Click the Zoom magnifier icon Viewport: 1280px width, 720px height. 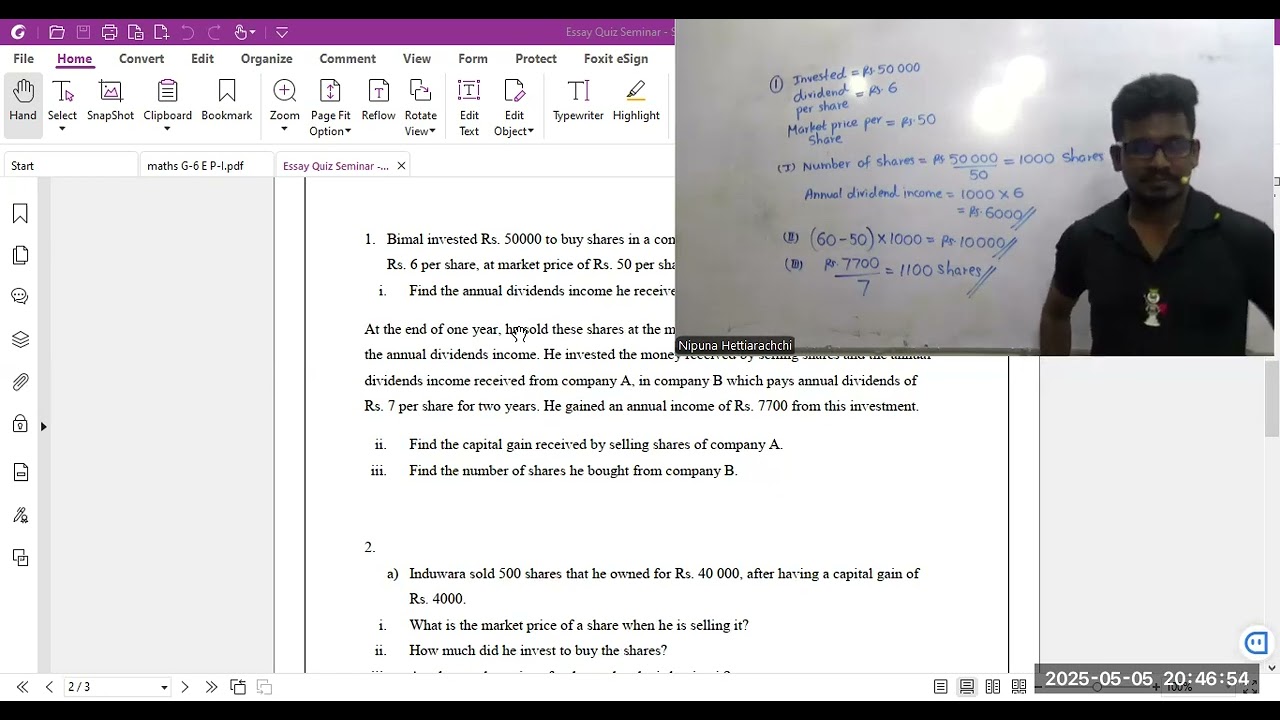click(284, 92)
